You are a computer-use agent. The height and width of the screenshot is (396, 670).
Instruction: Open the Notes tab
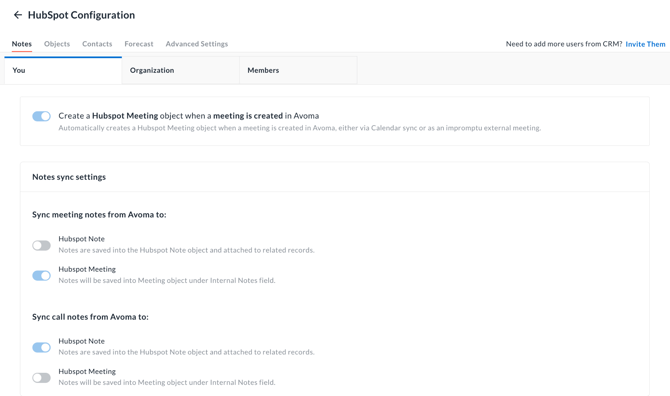[22, 44]
